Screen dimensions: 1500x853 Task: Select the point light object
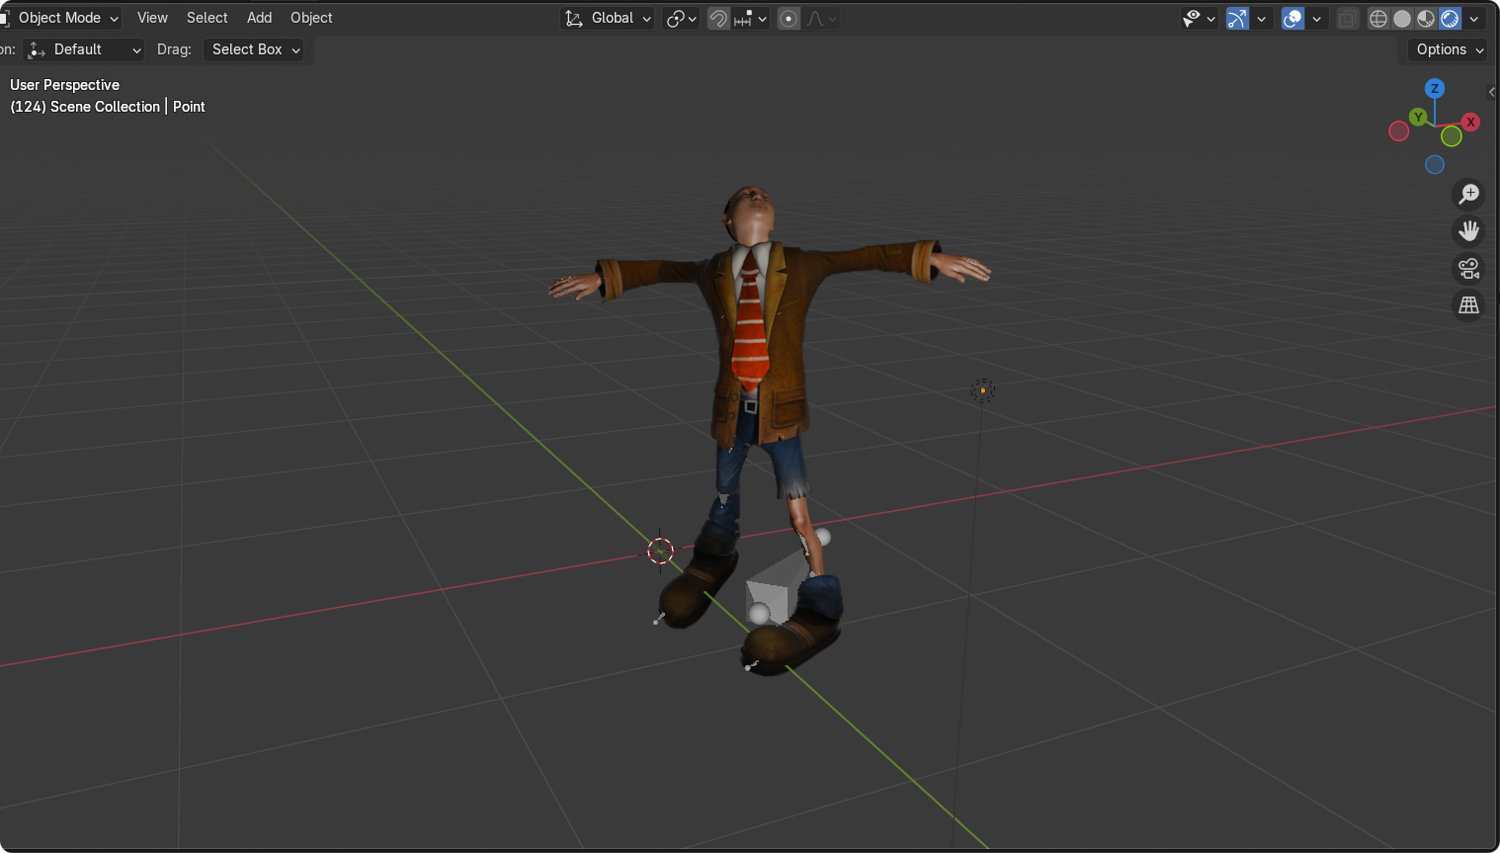(983, 390)
